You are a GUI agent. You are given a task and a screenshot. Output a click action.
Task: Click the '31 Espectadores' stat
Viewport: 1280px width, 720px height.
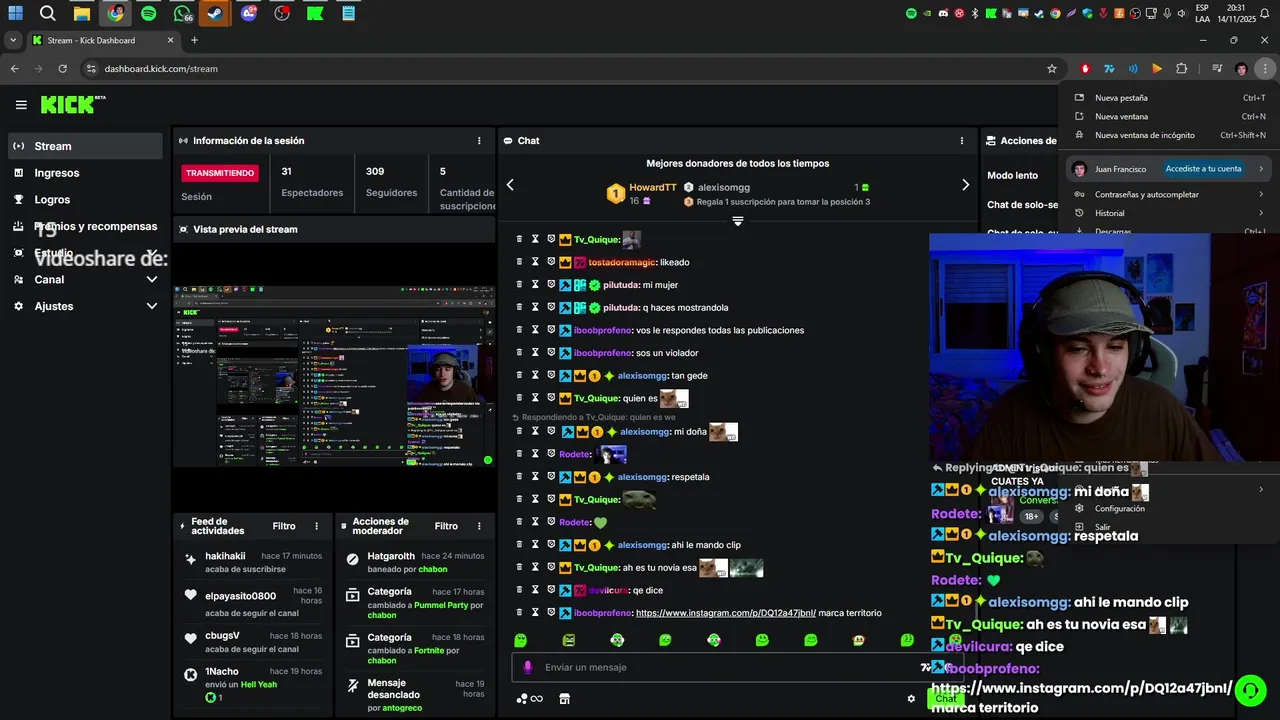point(312,182)
